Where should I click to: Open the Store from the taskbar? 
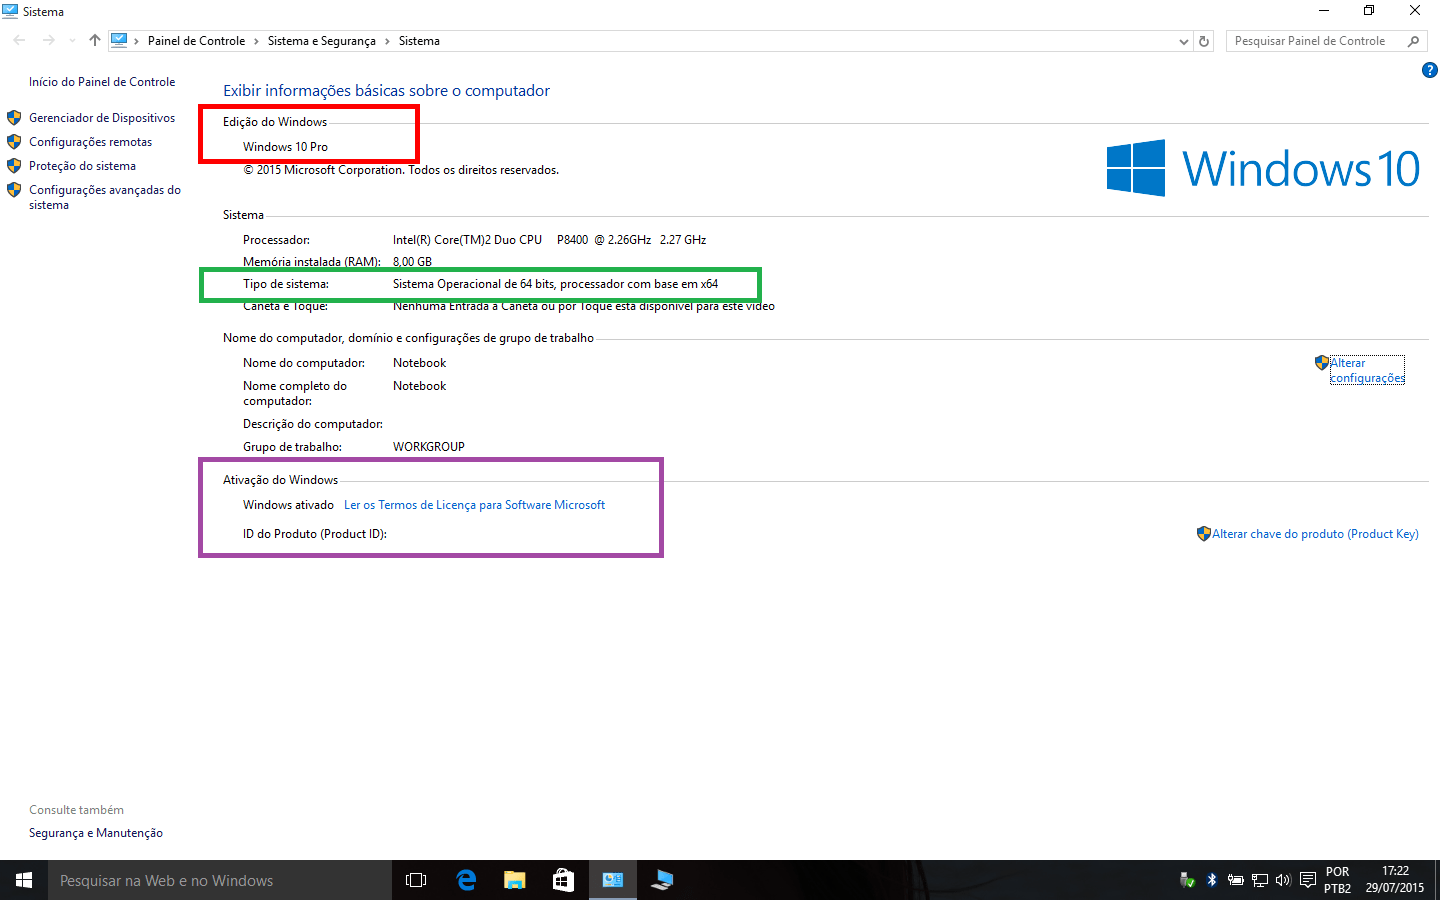pos(563,880)
